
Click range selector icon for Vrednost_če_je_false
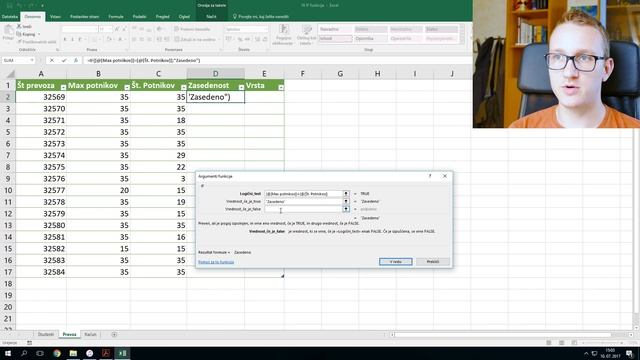tap(346, 209)
